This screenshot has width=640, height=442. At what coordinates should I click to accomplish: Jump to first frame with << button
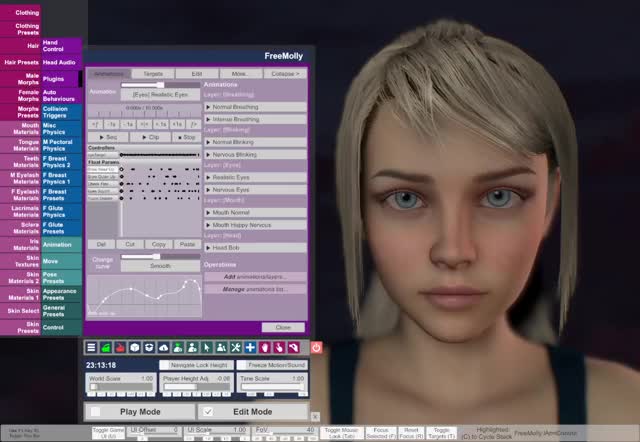point(95,124)
